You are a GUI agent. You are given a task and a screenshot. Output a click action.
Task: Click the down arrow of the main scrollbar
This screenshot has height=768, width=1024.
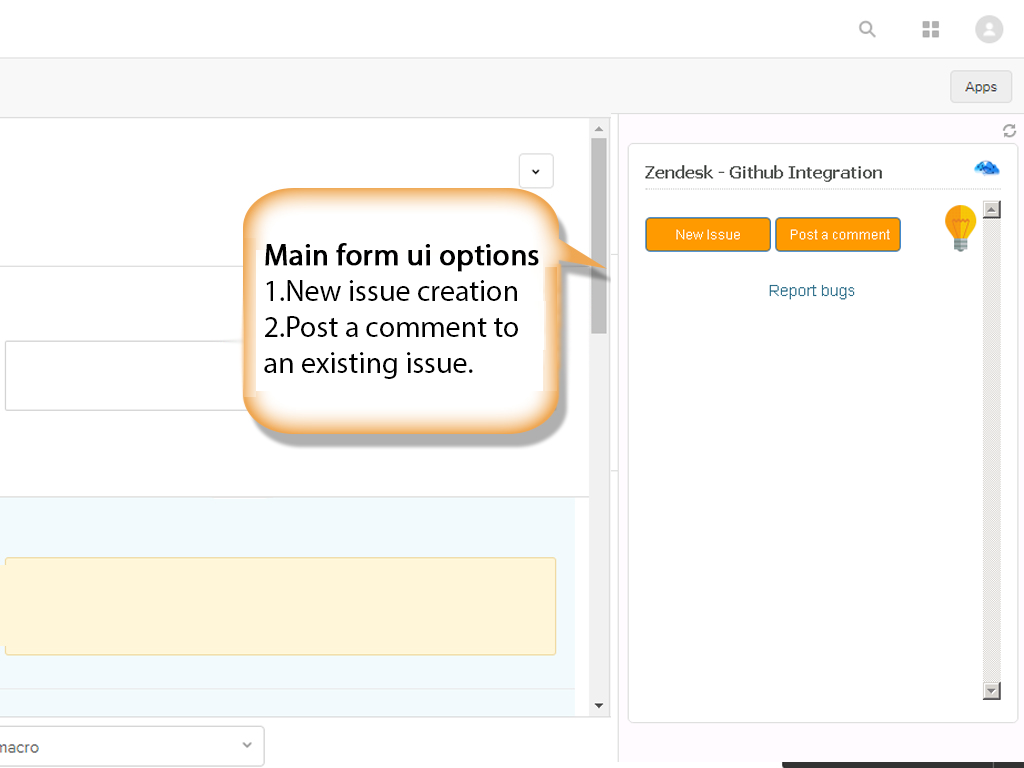[x=598, y=706]
